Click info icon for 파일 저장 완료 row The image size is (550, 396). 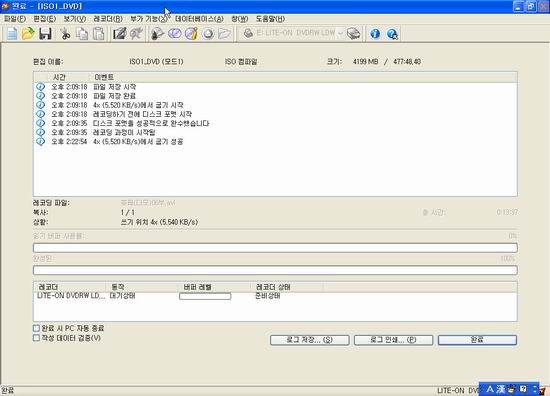coord(40,96)
